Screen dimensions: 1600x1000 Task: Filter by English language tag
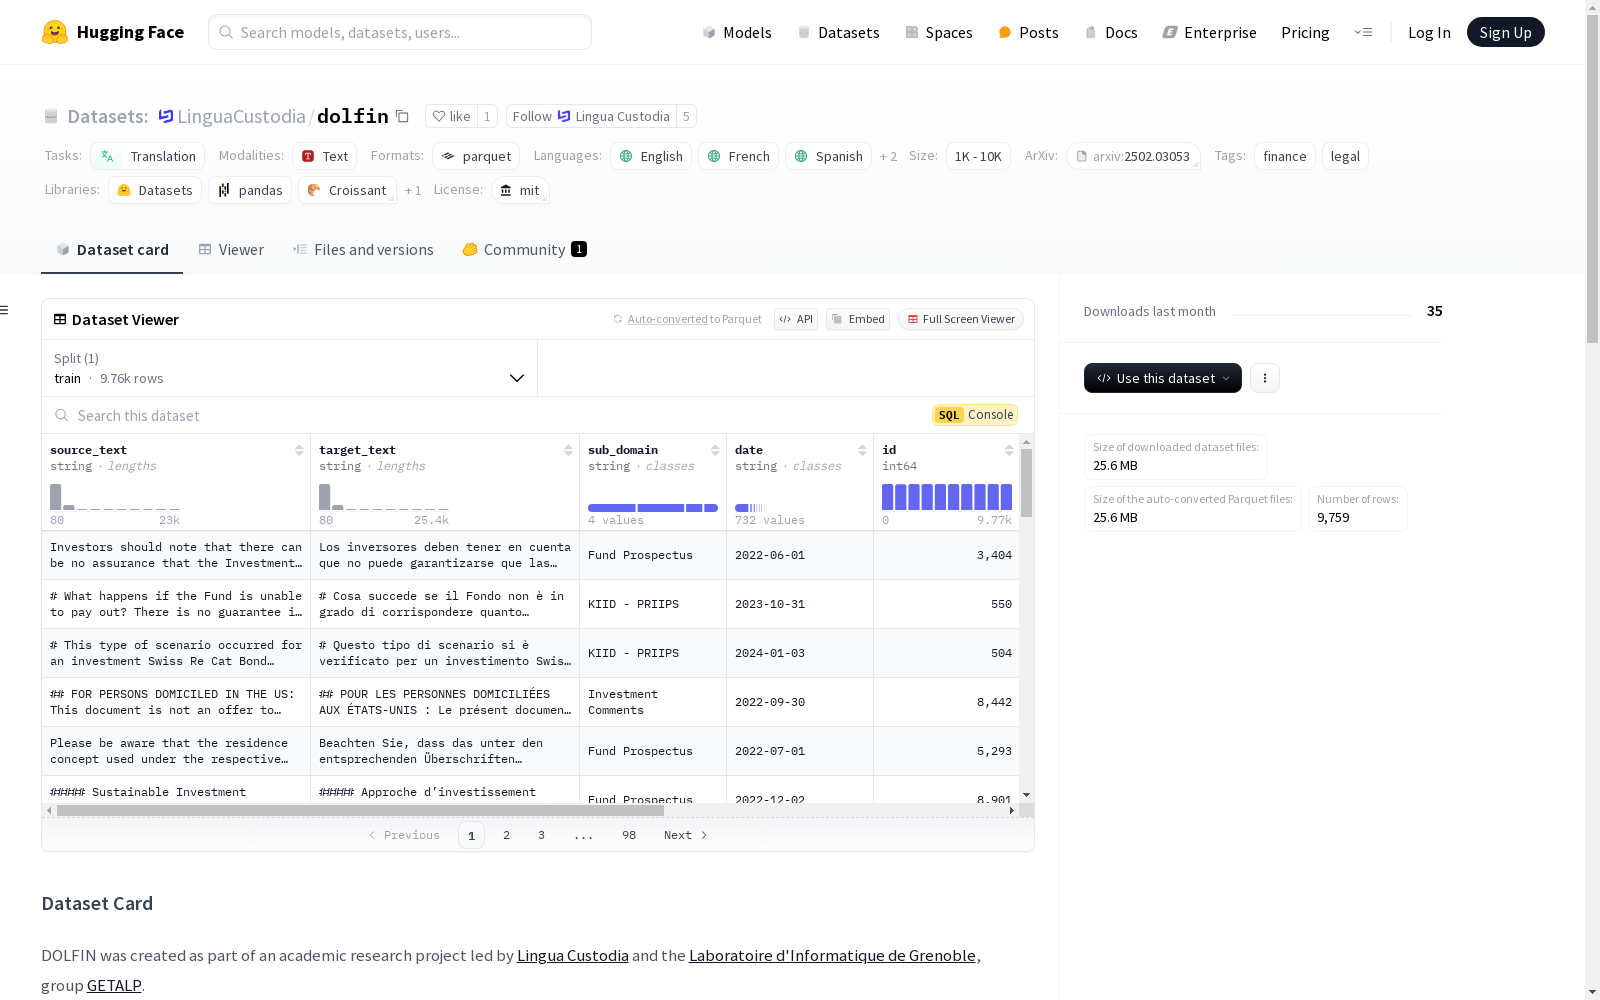[651, 156]
